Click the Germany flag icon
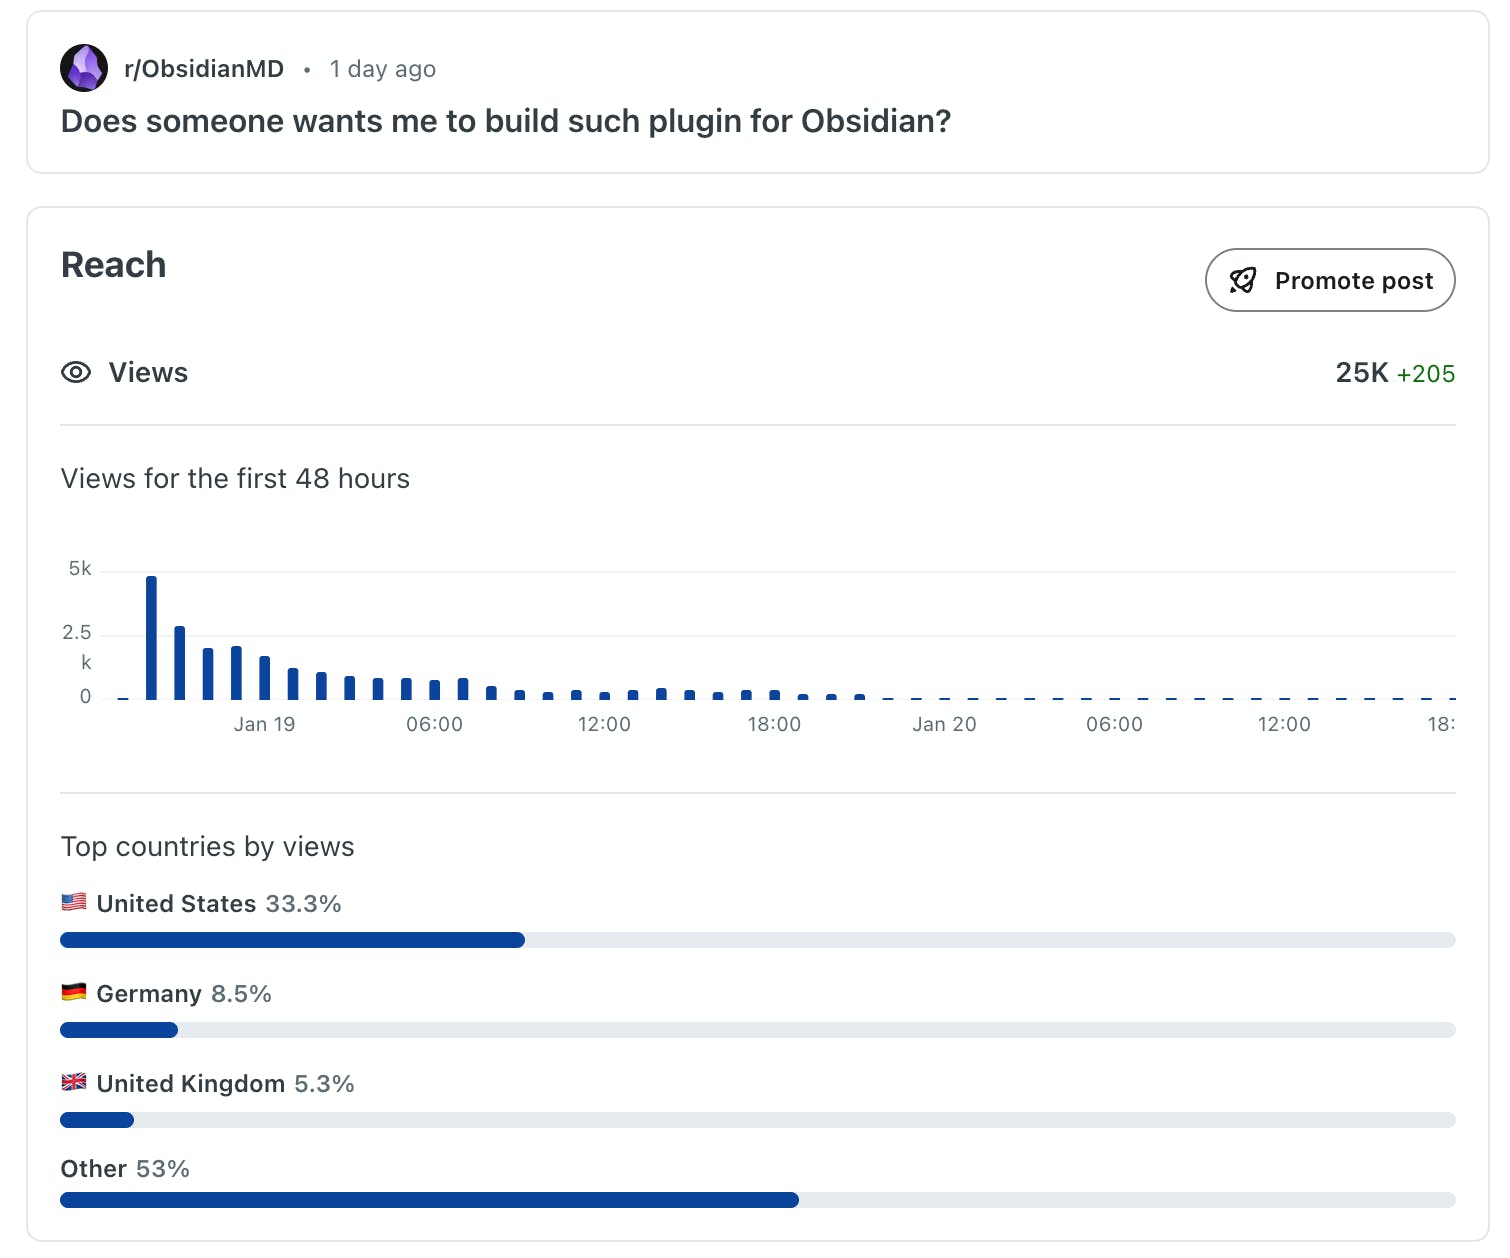Viewport: 1510px width, 1258px height. pos(74,992)
